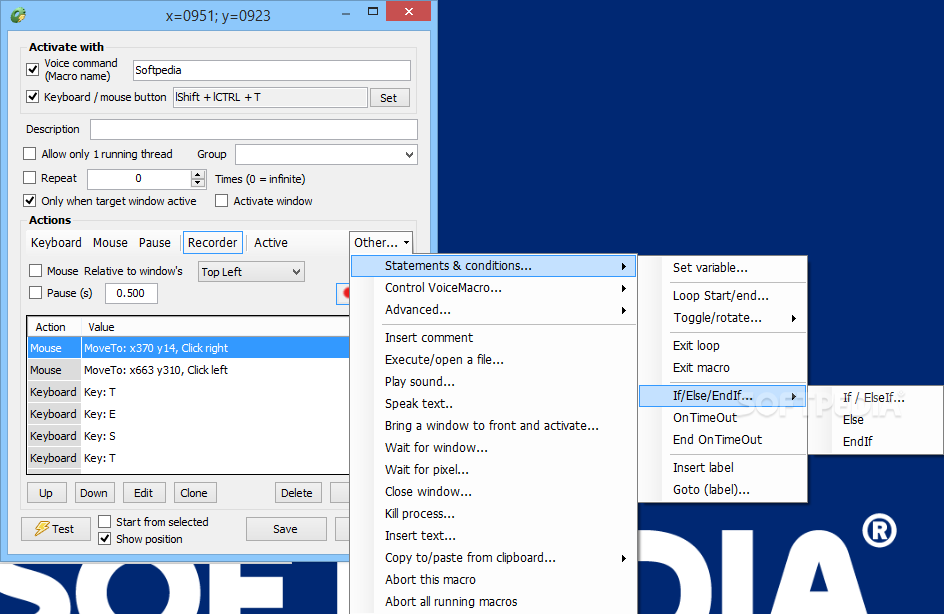Viewport: 944px width, 614px height.
Task: Click the Up button
Action: [x=46, y=493]
